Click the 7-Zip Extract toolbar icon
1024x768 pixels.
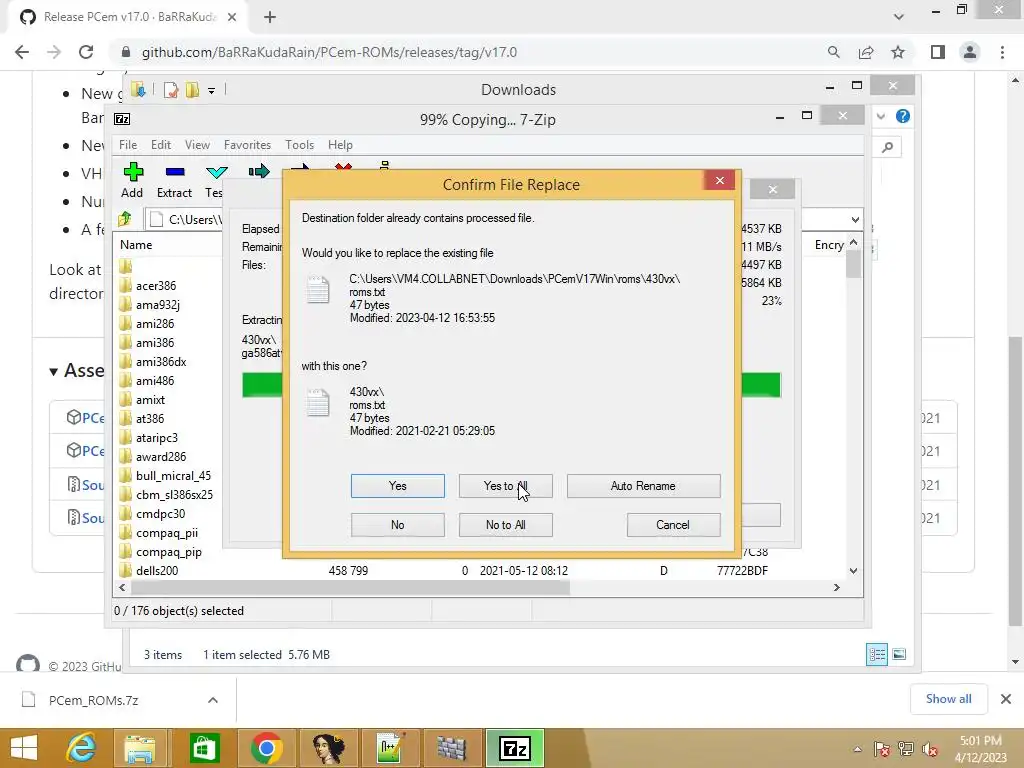click(x=174, y=180)
